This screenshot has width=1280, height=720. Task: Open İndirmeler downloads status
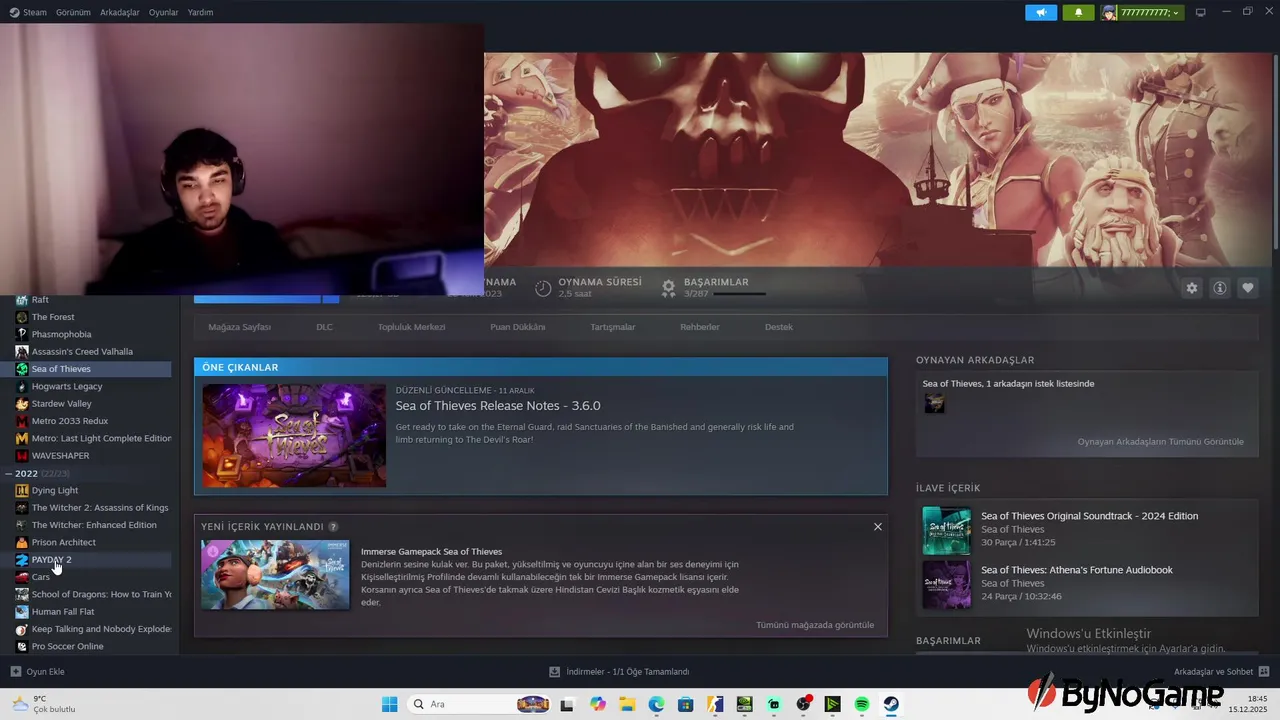[619, 672]
